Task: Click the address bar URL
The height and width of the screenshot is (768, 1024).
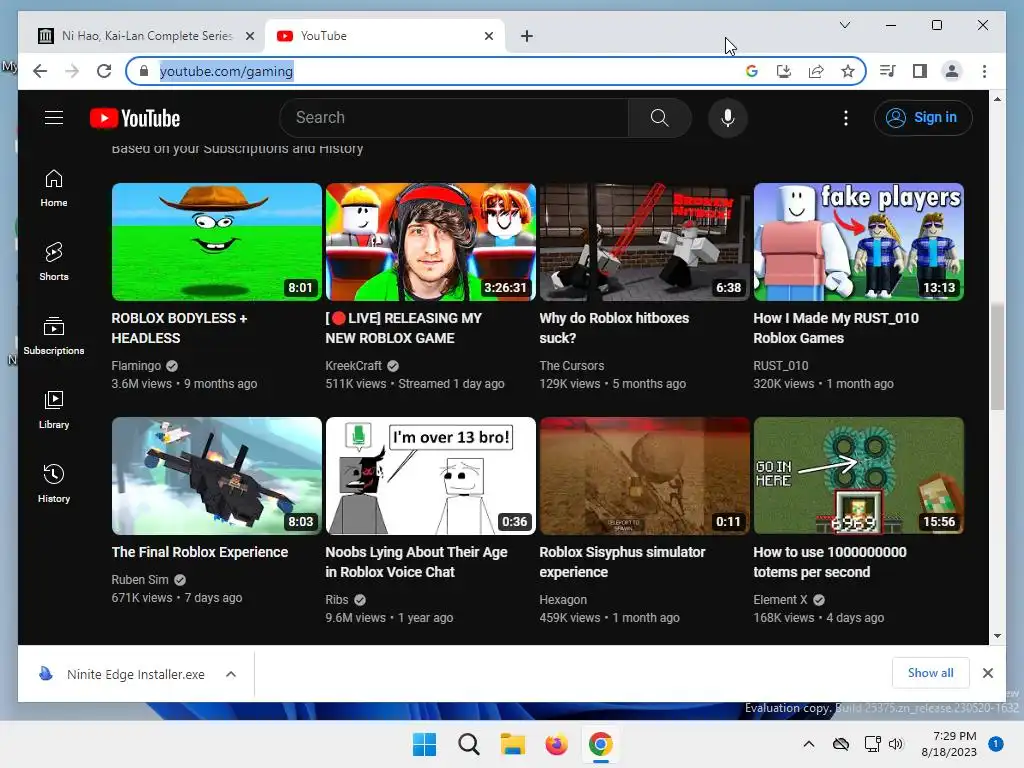Action: [226, 71]
